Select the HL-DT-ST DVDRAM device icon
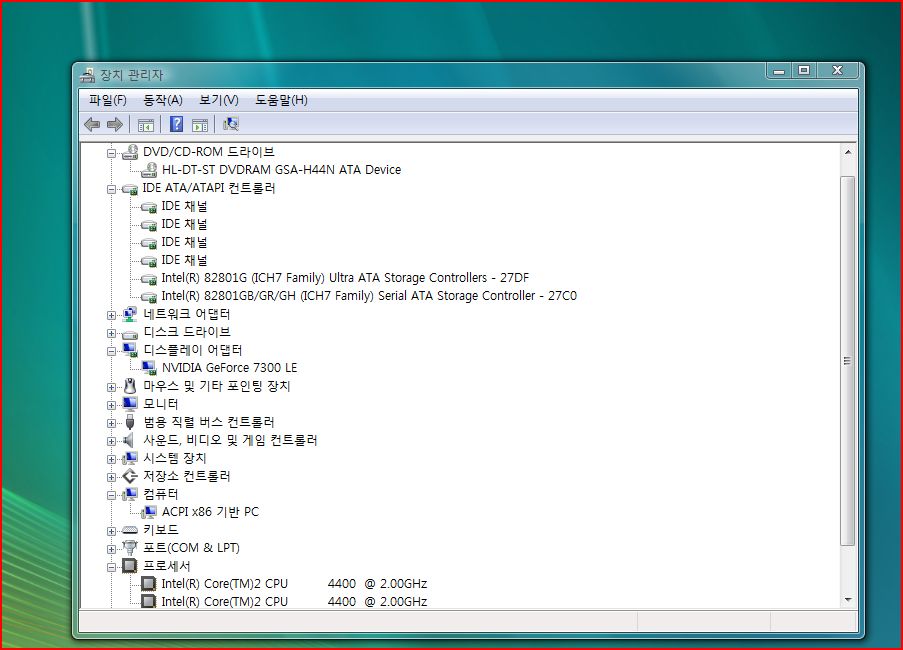 (149, 170)
